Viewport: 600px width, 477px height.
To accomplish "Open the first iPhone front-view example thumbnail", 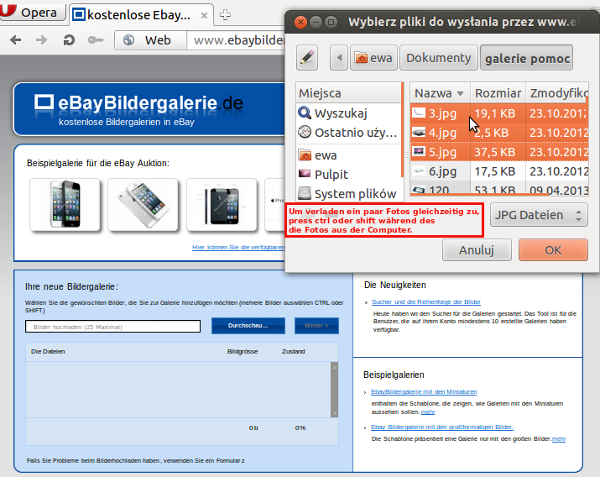I will 65,205.
